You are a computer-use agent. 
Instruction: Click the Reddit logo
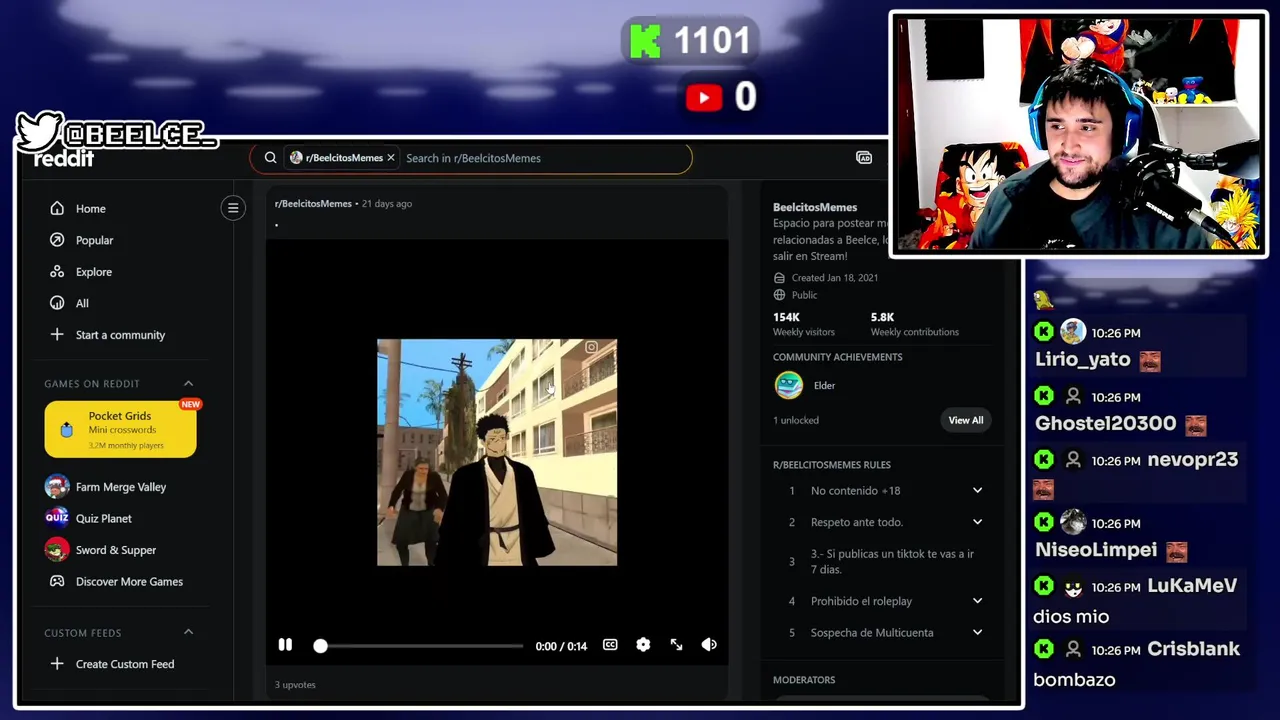(x=64, y=159)
